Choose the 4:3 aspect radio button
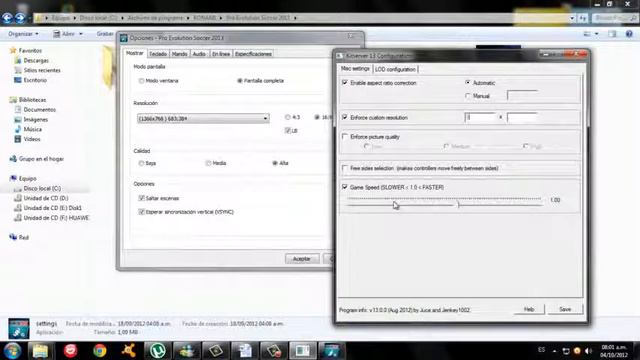640x360 pixels. 288,117
